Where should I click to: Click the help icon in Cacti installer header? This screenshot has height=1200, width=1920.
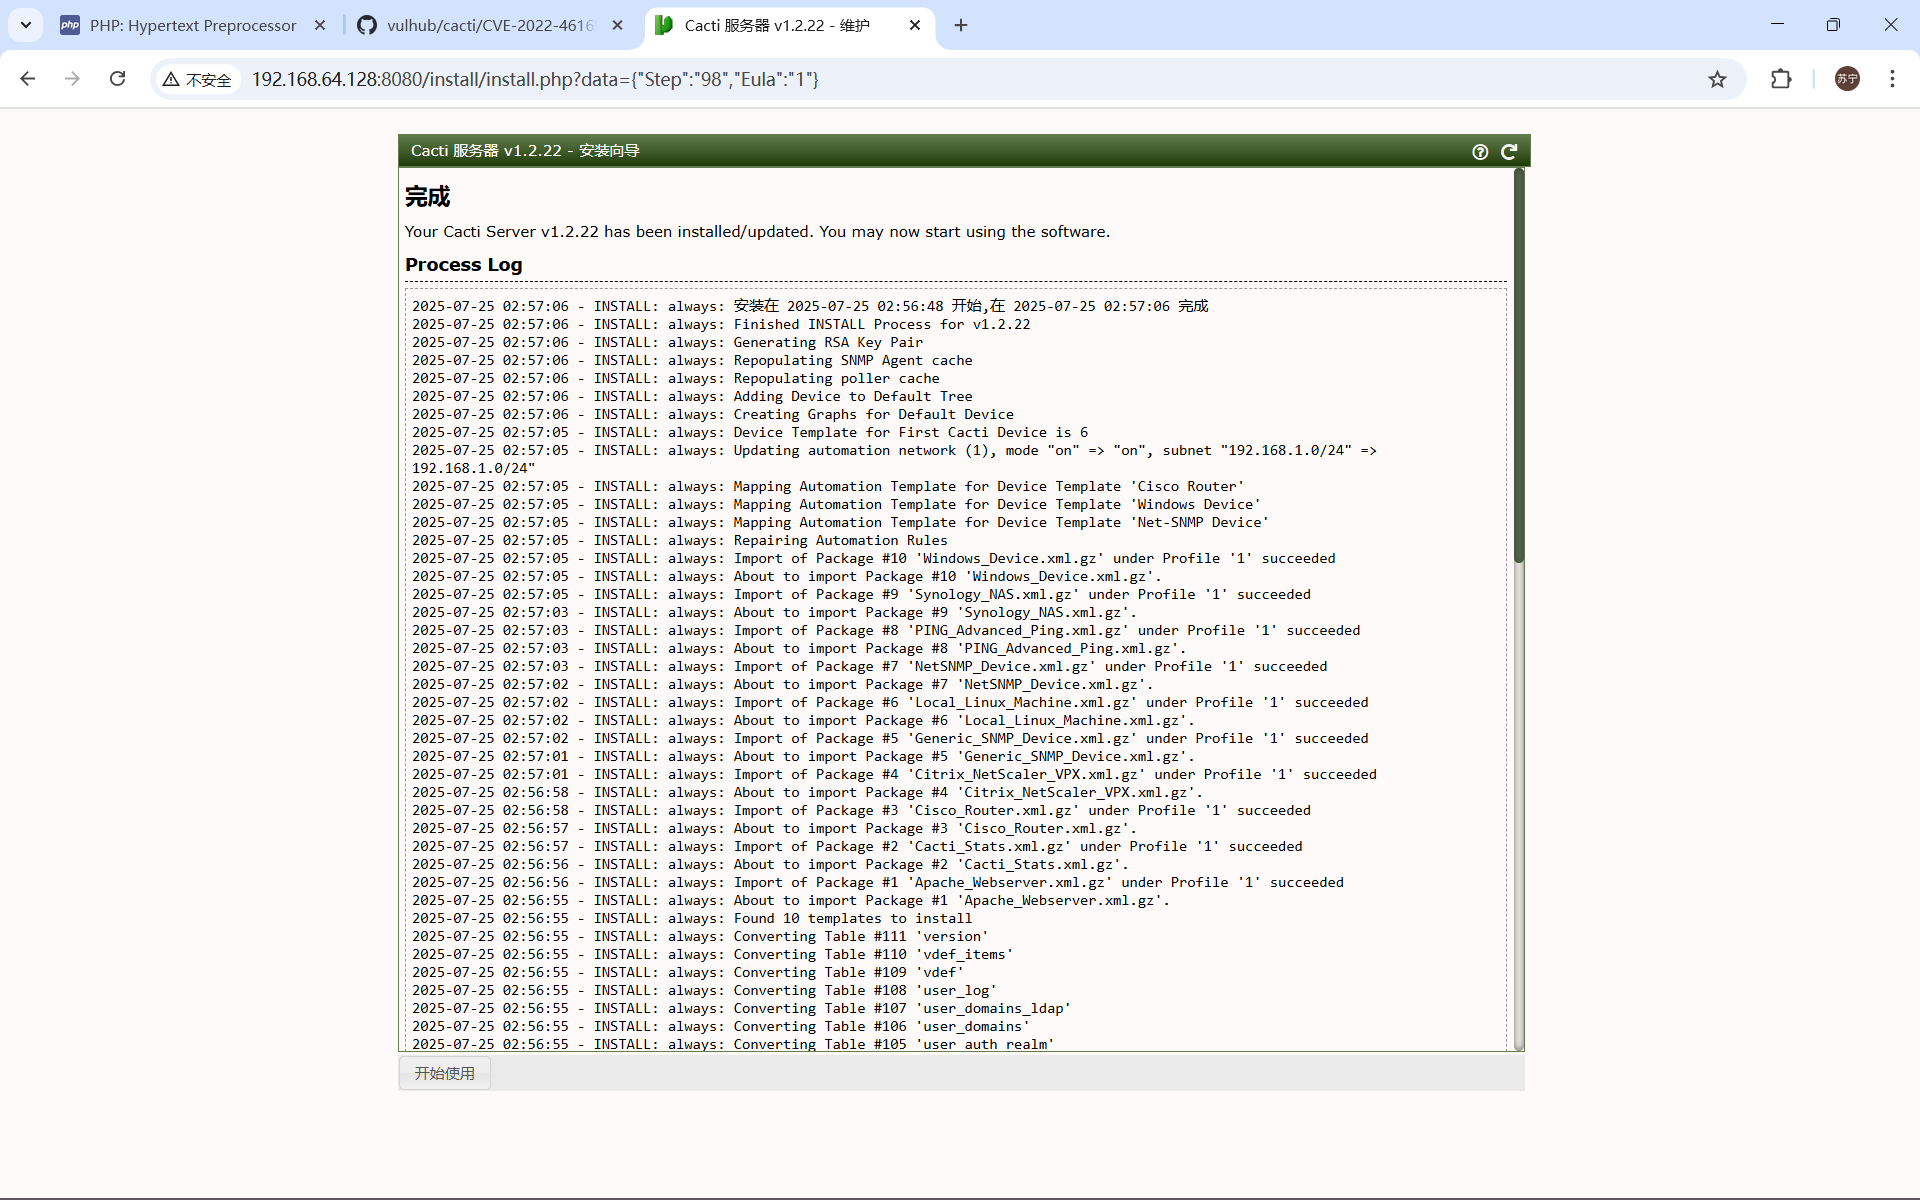click(1480, 152)
